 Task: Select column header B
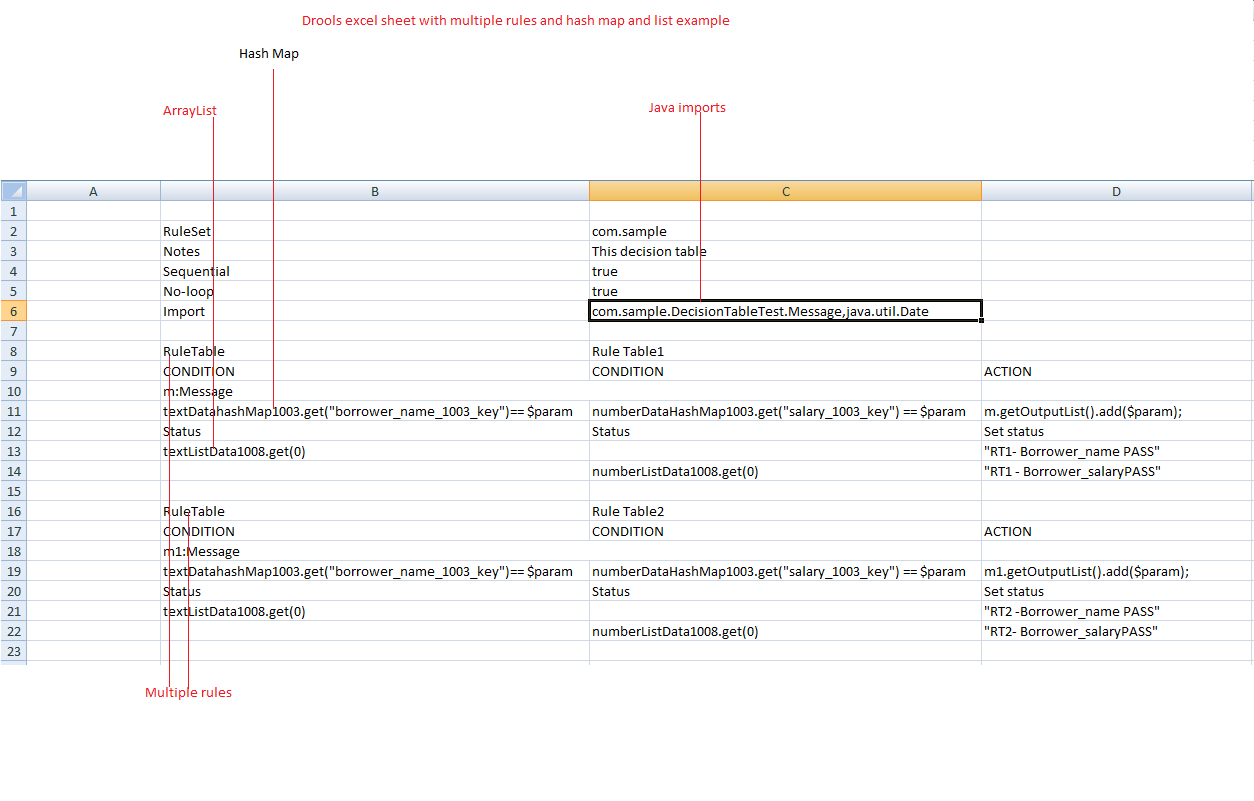pyautogui.click(x=375, y=190)
